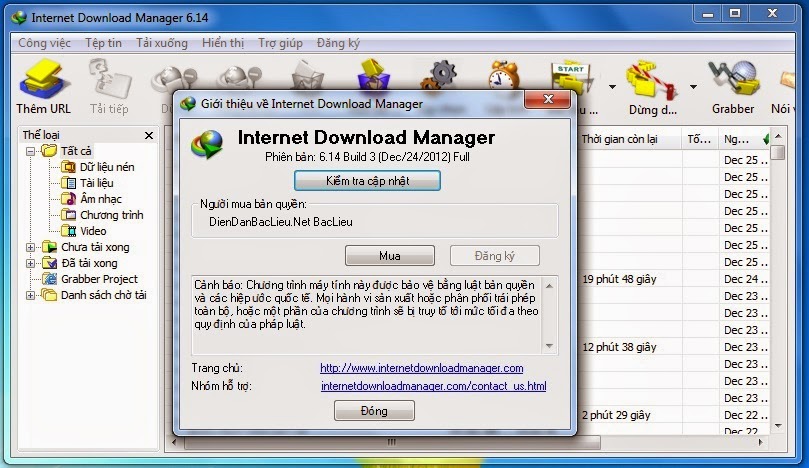This screenshot has height=468, width=809.
Task: Select the Dữ liệu nén category
Action: coord(107,167)
